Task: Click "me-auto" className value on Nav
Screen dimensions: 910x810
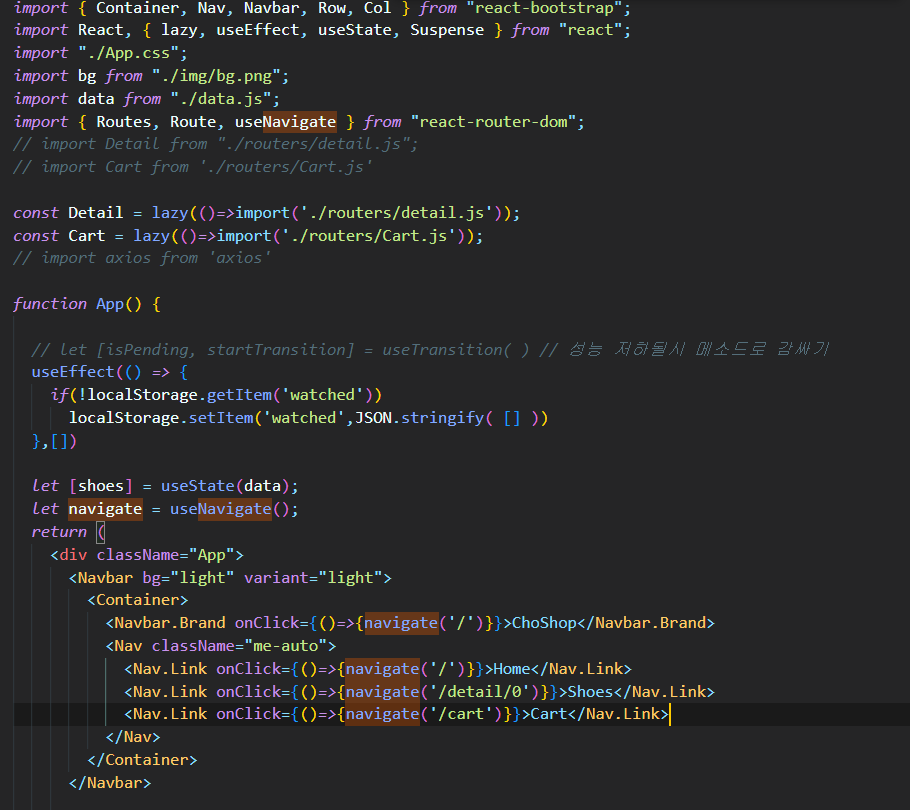Action: point(286,646)
